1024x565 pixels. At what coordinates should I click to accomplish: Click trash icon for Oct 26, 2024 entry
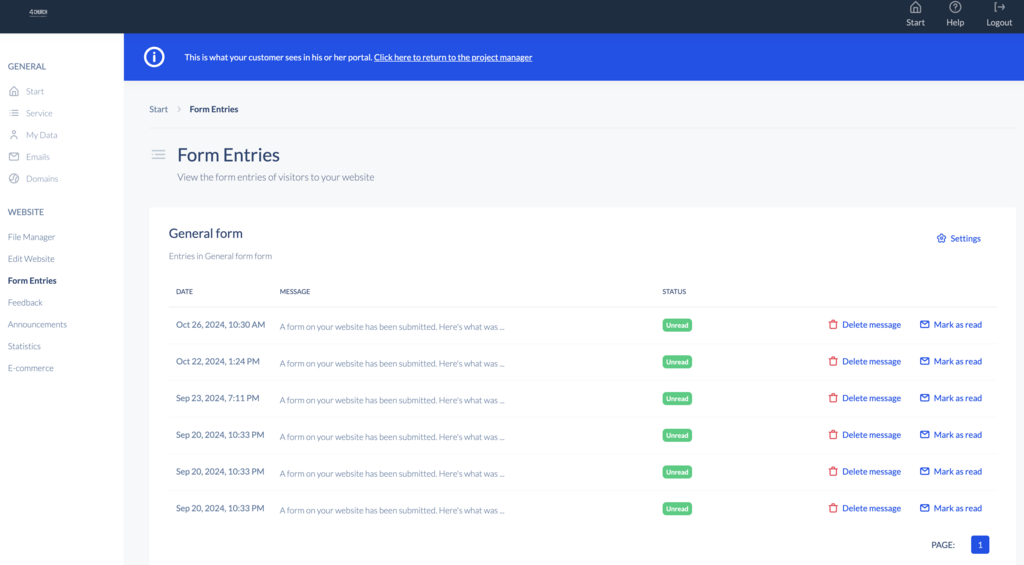coord(833,325)
